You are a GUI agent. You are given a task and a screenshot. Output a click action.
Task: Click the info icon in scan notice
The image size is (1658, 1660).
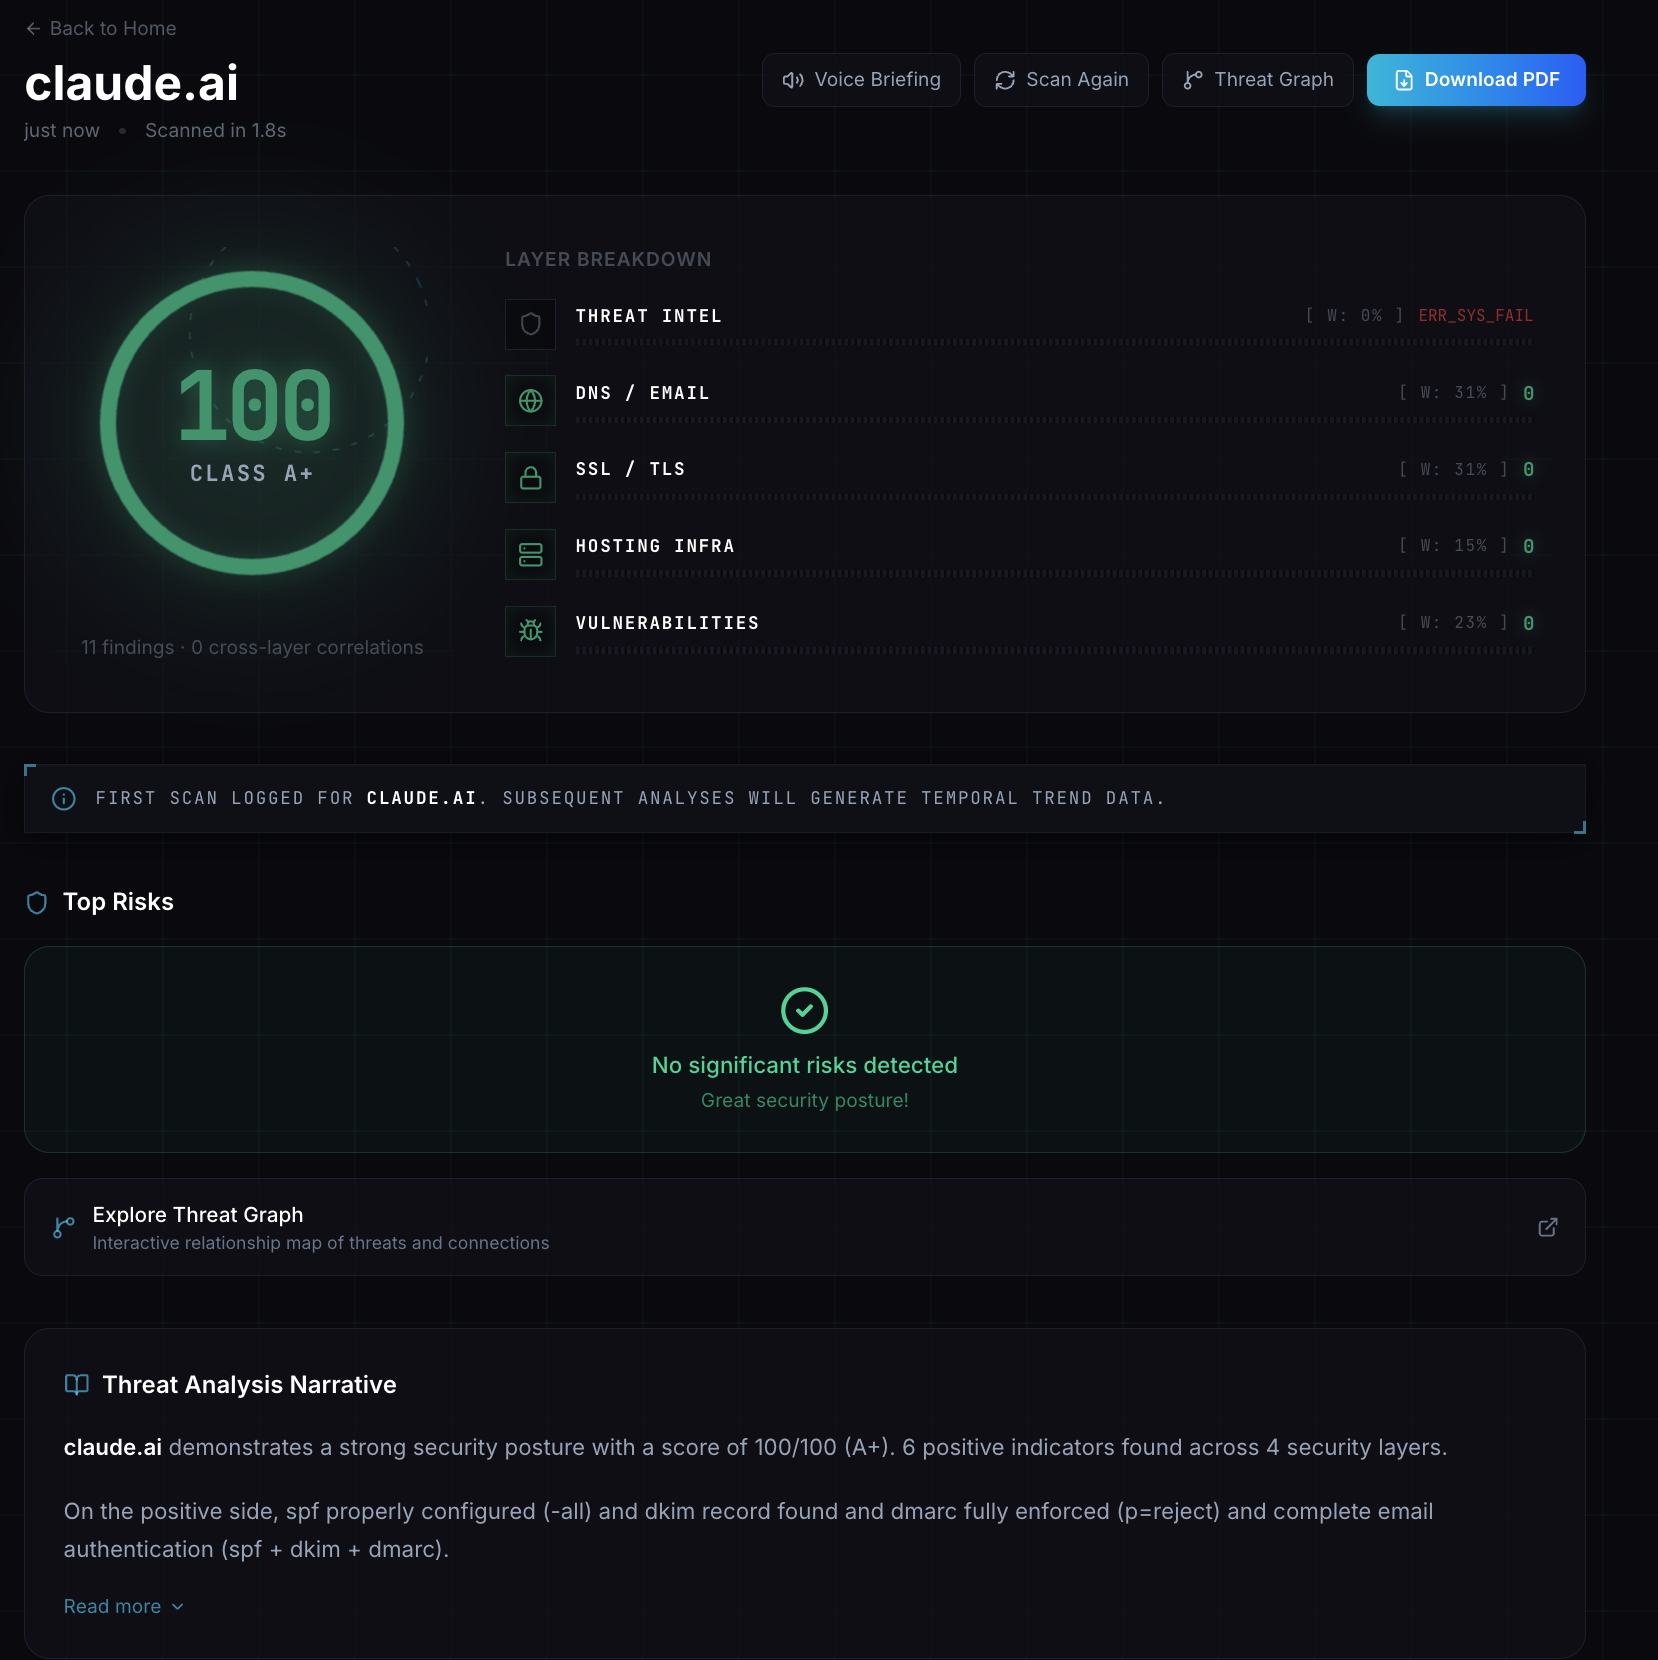[x=64, y=799]
